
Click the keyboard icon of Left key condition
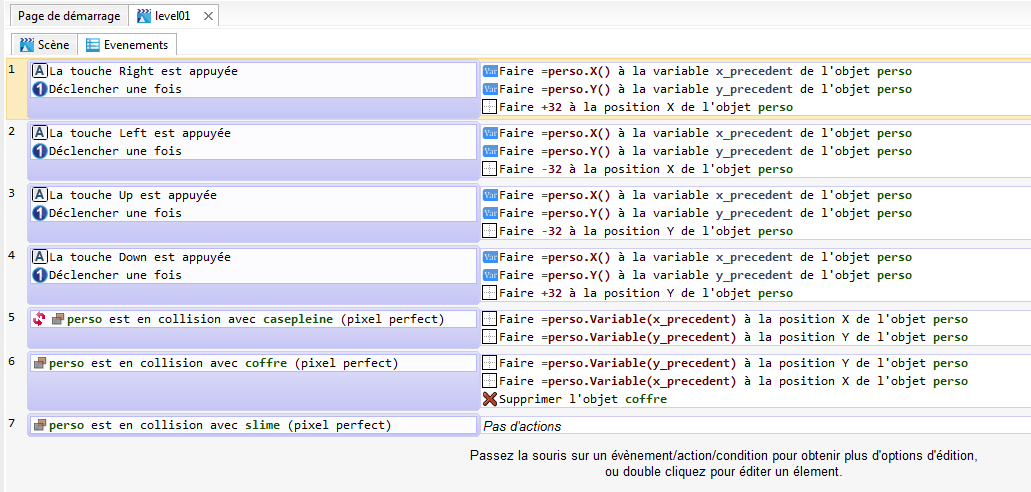[39, 133]
